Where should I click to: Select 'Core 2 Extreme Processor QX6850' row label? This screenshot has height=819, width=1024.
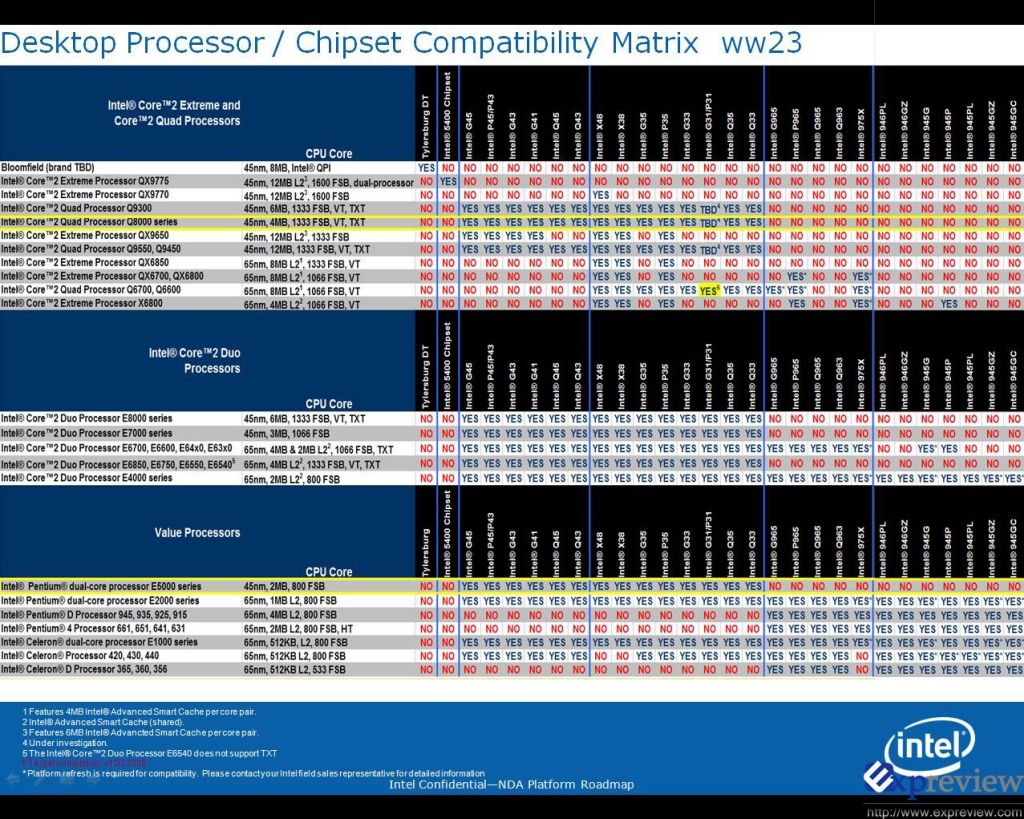tap(85, 263)
